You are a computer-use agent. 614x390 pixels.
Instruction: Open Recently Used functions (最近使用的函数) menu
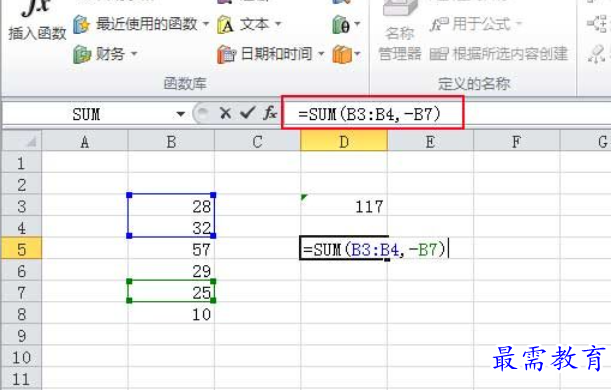click(x=141, y=24)
